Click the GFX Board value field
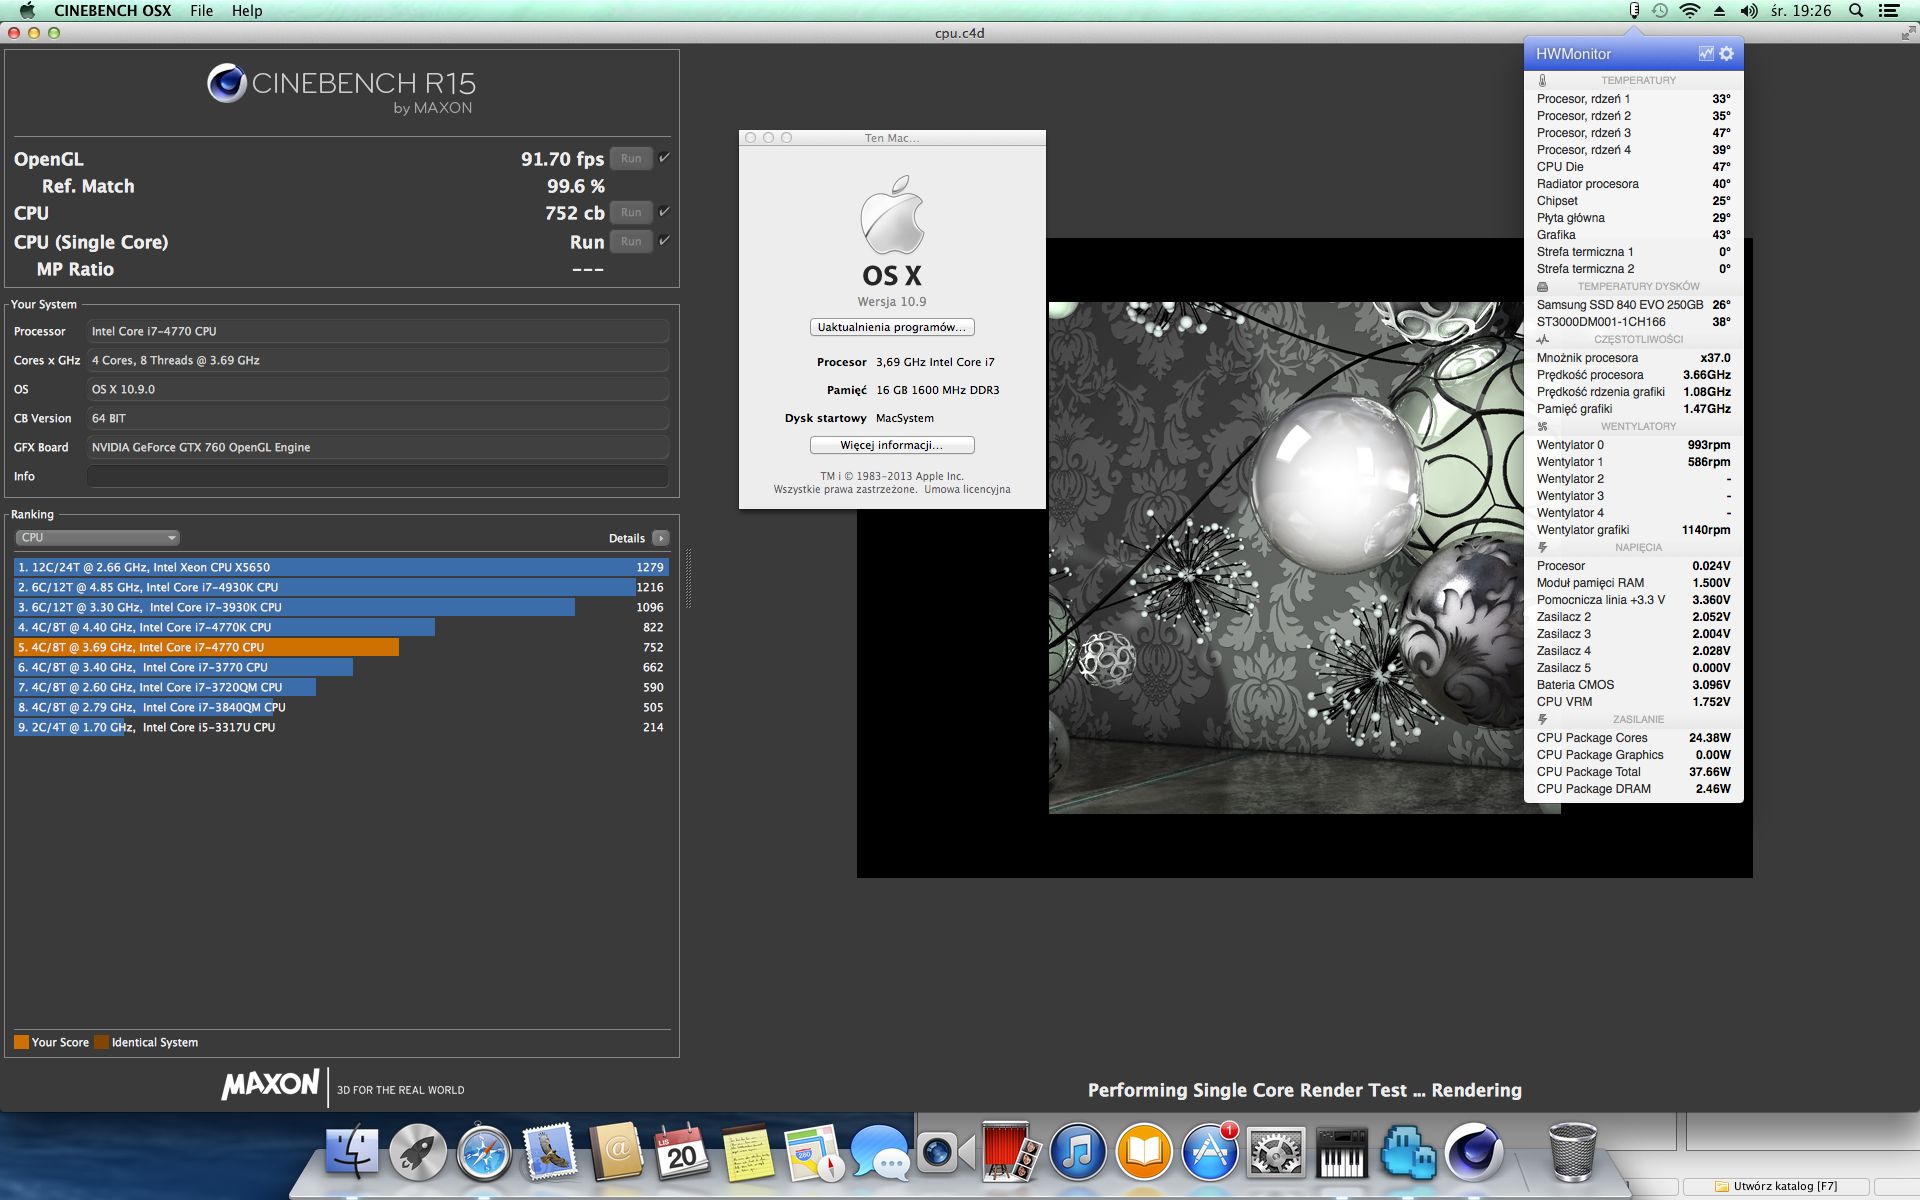Image resolution: width=1920 pixels, height=1200 pixels. (378, 447)
